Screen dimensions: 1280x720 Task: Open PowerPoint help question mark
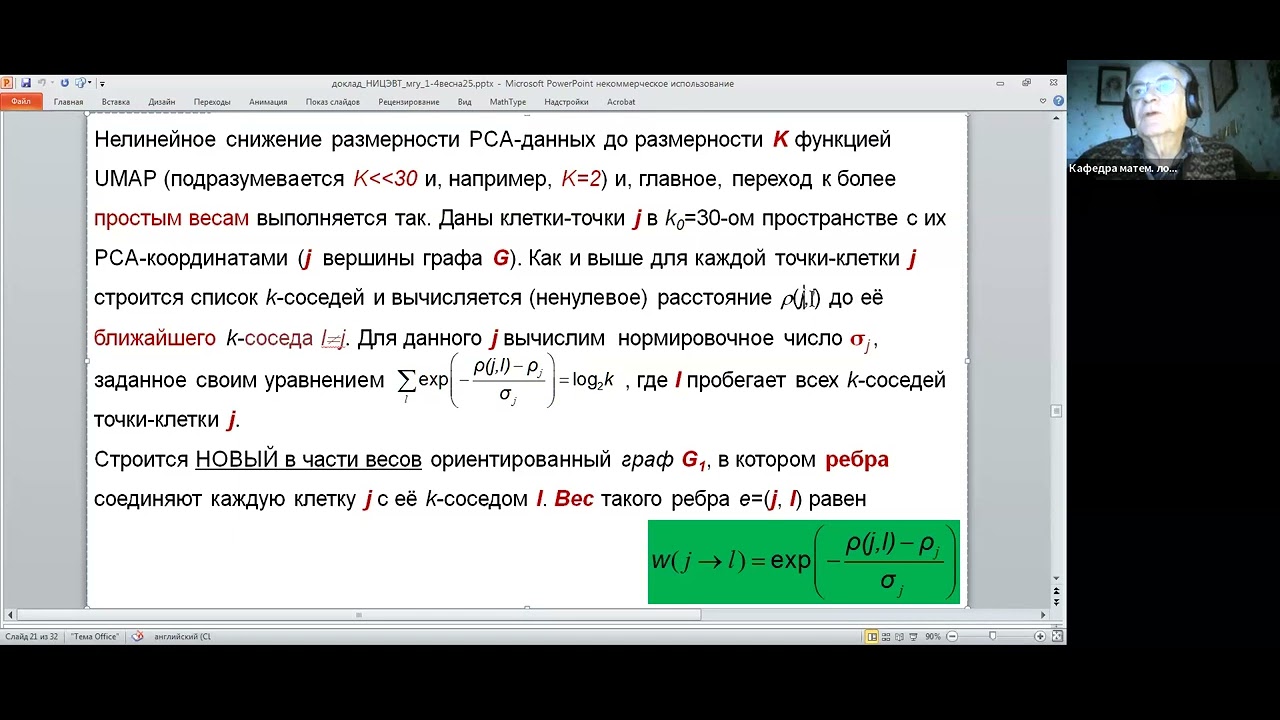tap(1058, 101)
